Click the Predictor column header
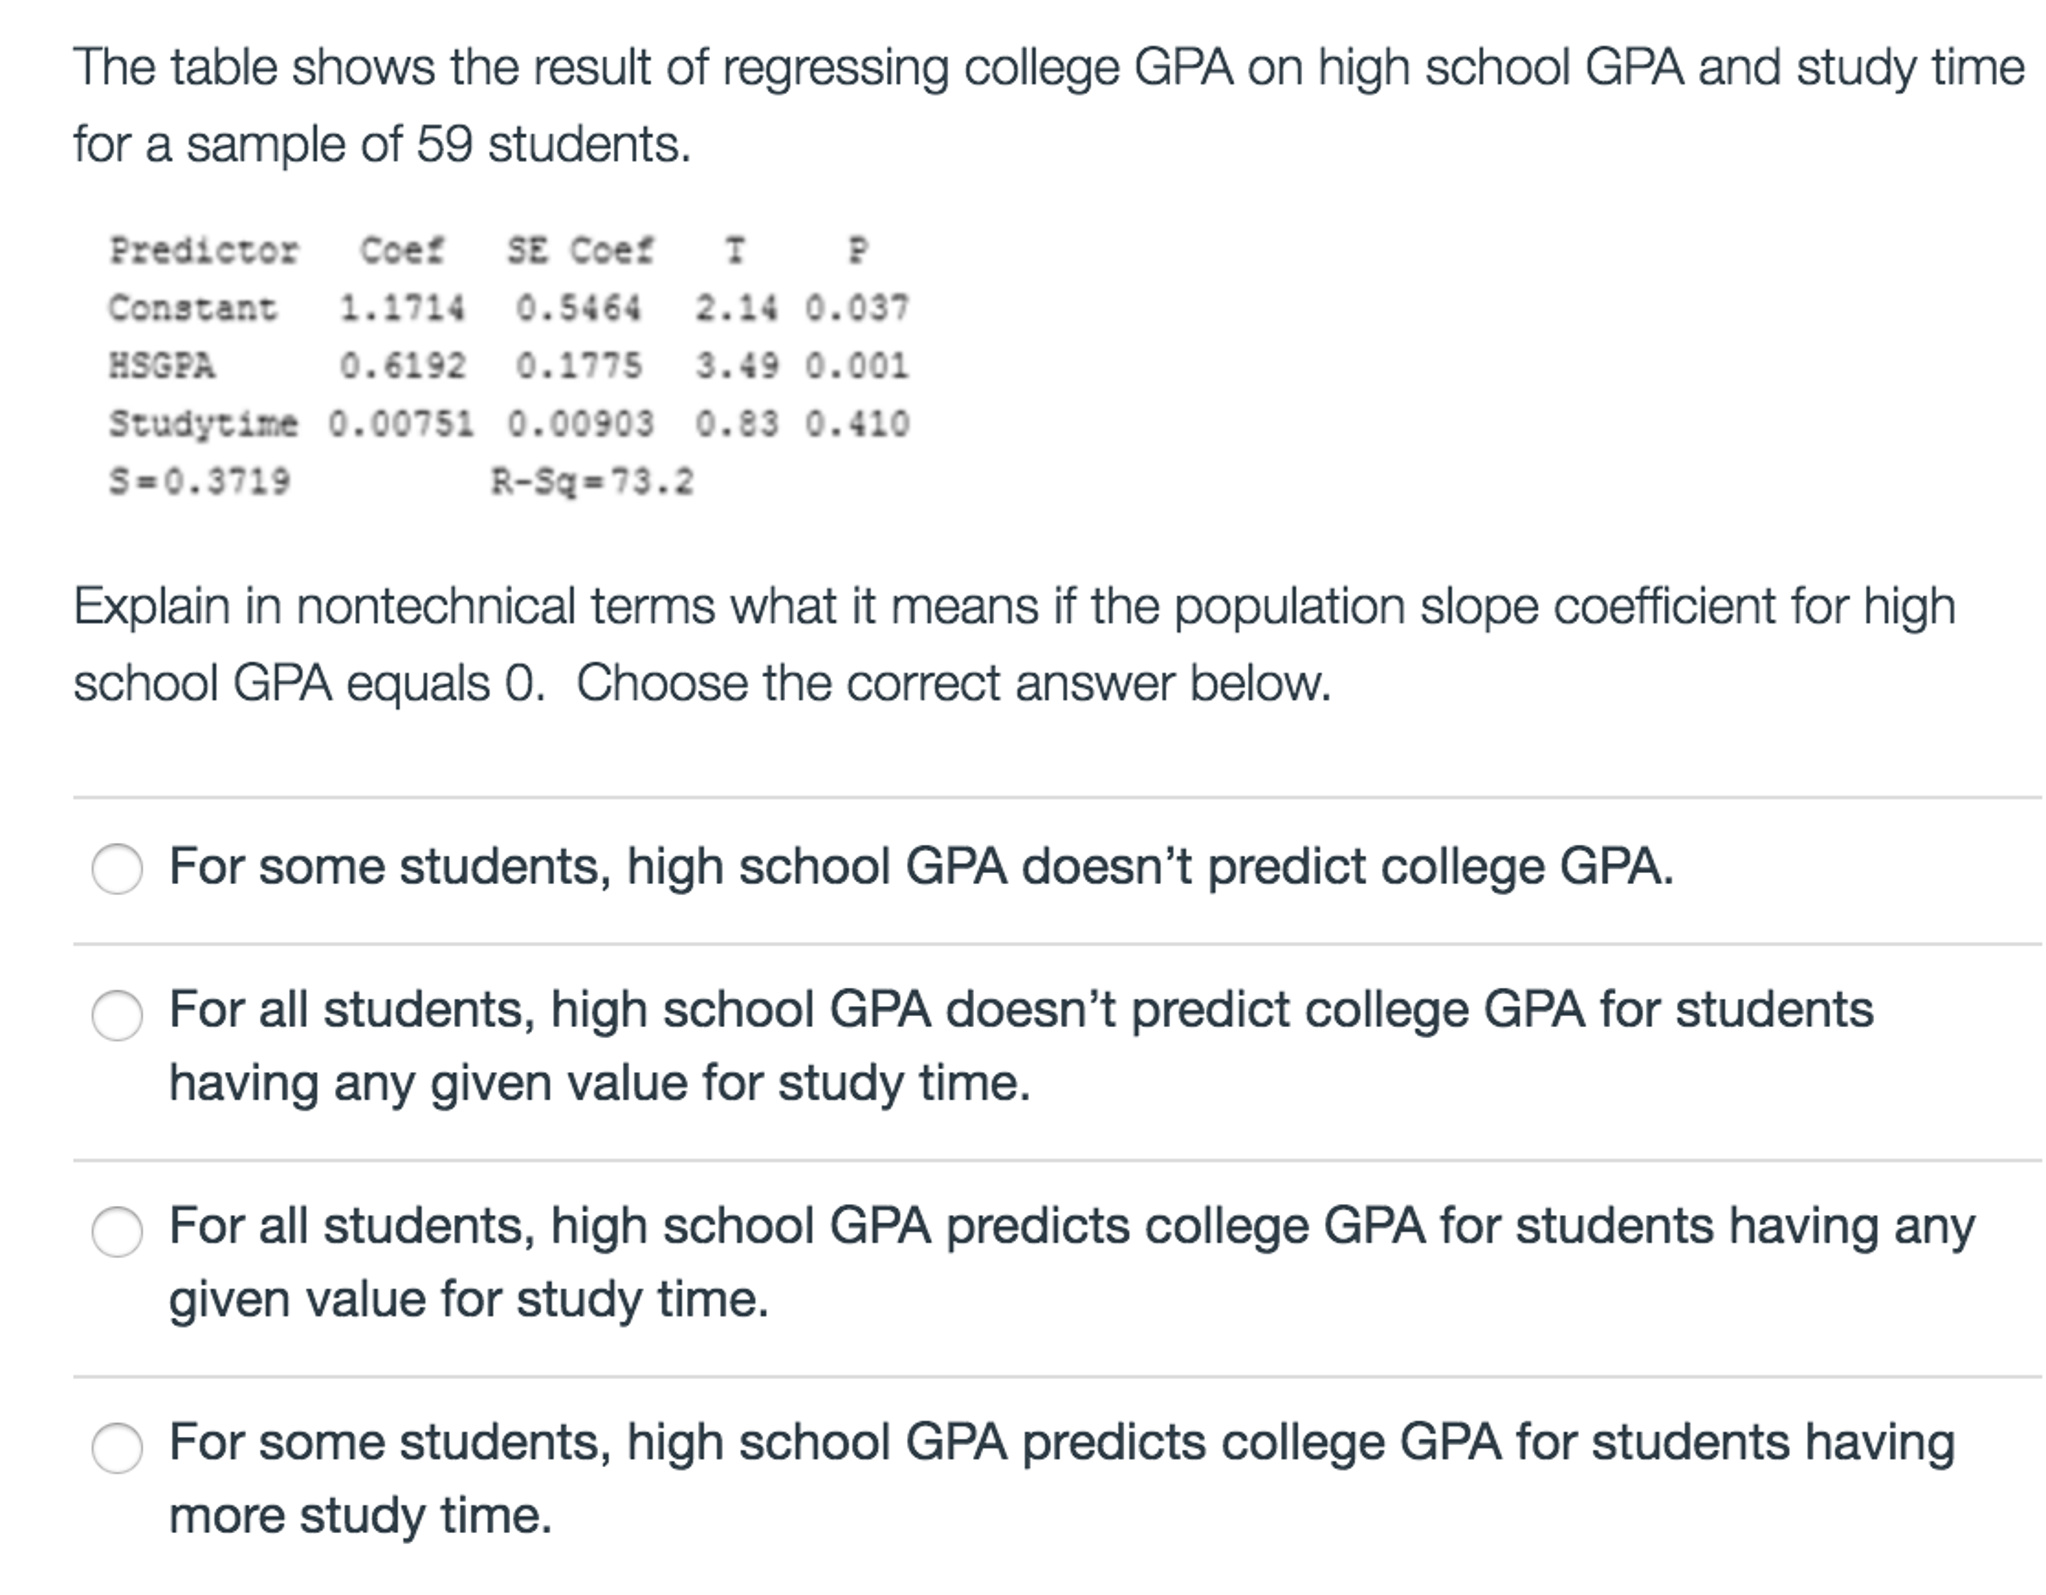This screenshot has width=2046, height=1595. pos(204,251)
